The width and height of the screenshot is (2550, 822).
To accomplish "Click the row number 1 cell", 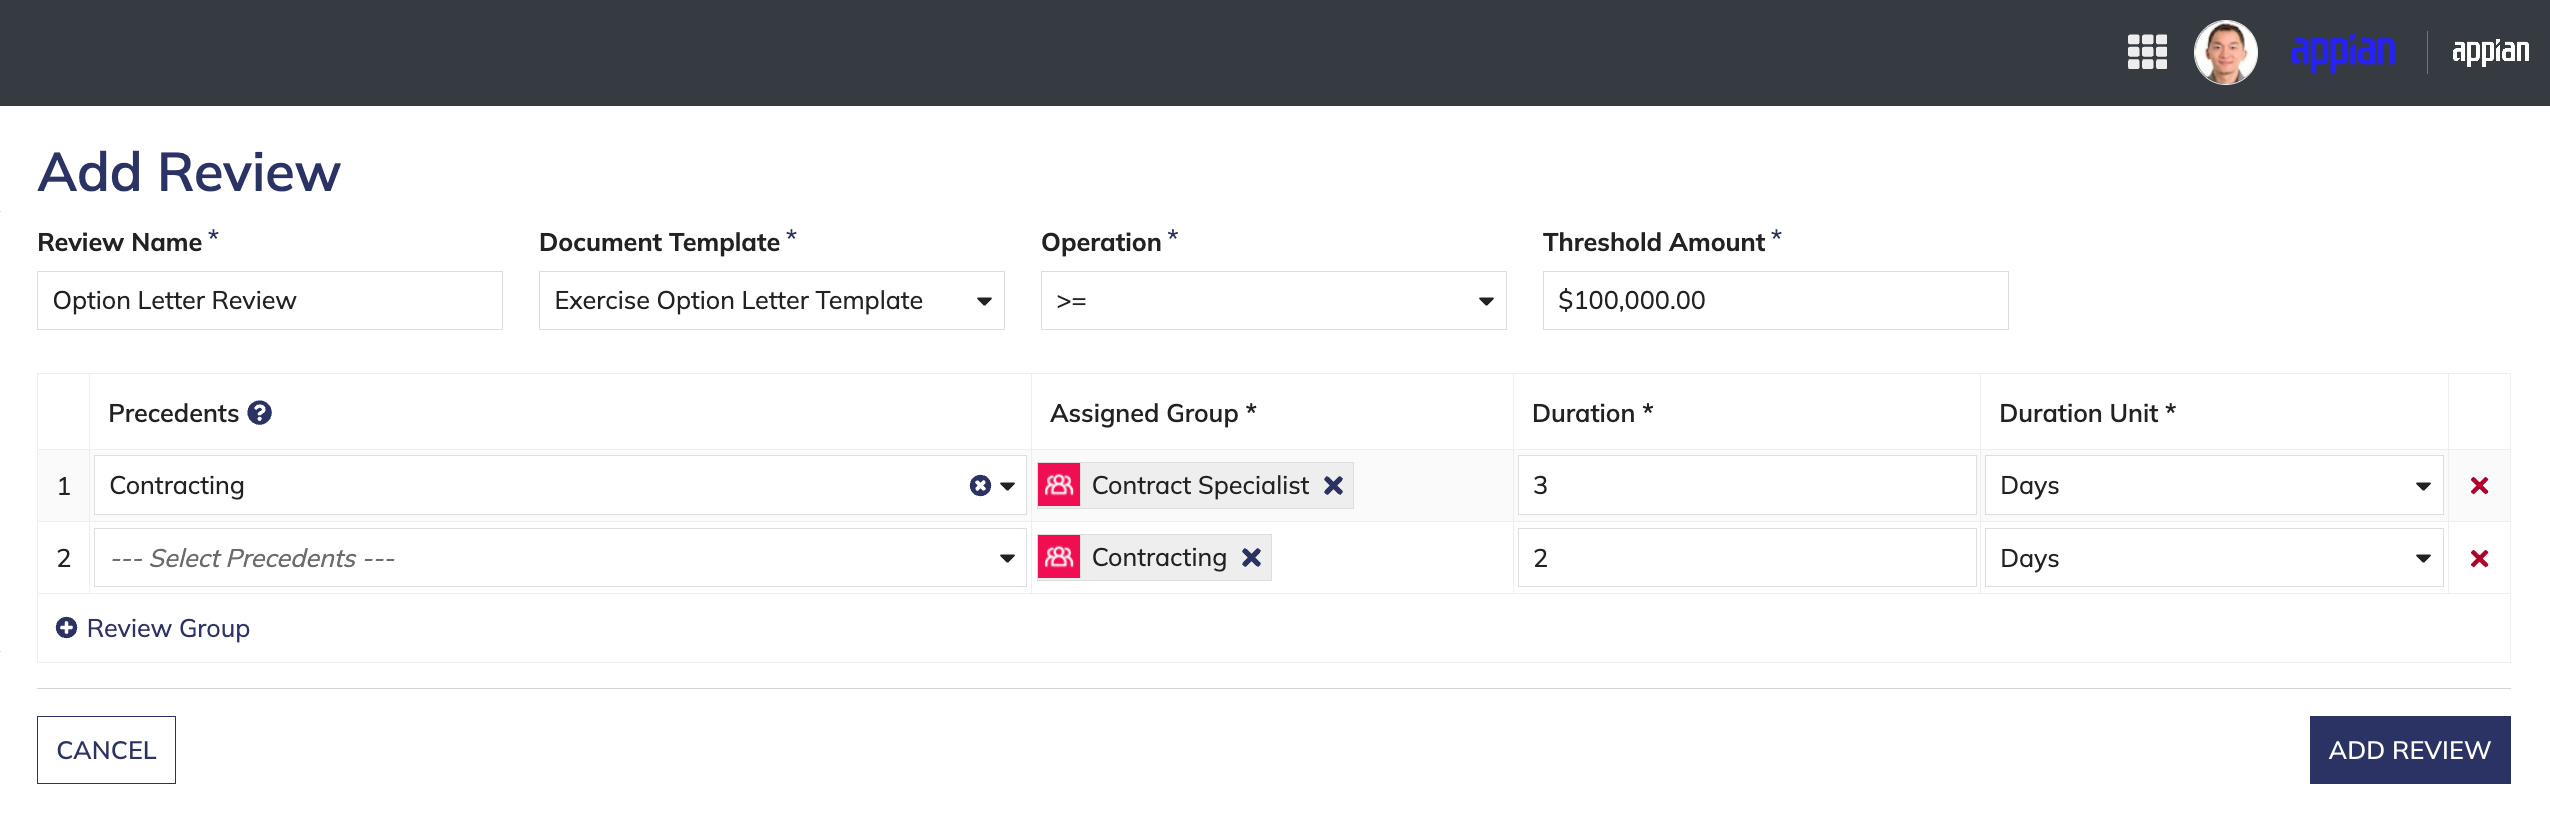I will (x=64, y=486).
